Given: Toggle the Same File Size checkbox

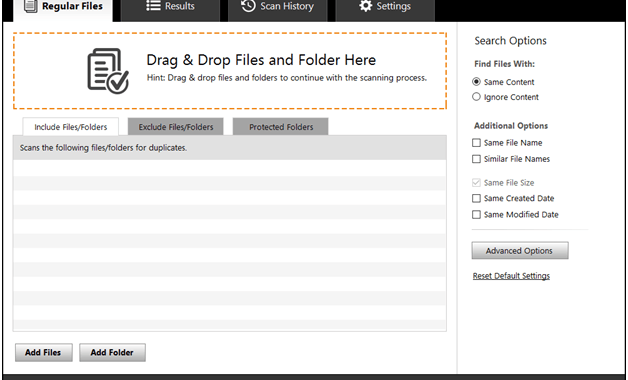Looking at the screenshot, I should point(476,183).
